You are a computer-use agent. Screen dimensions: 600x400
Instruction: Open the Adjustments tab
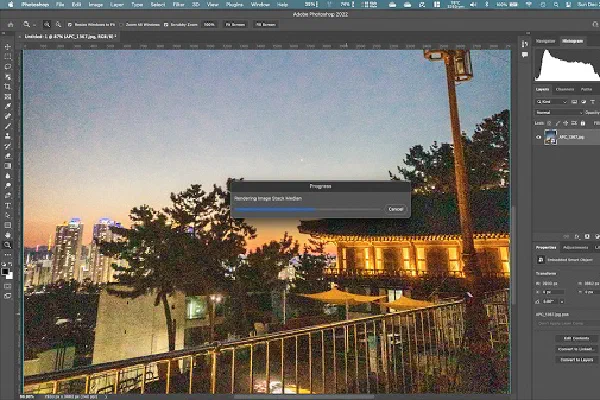click(576, 246)
